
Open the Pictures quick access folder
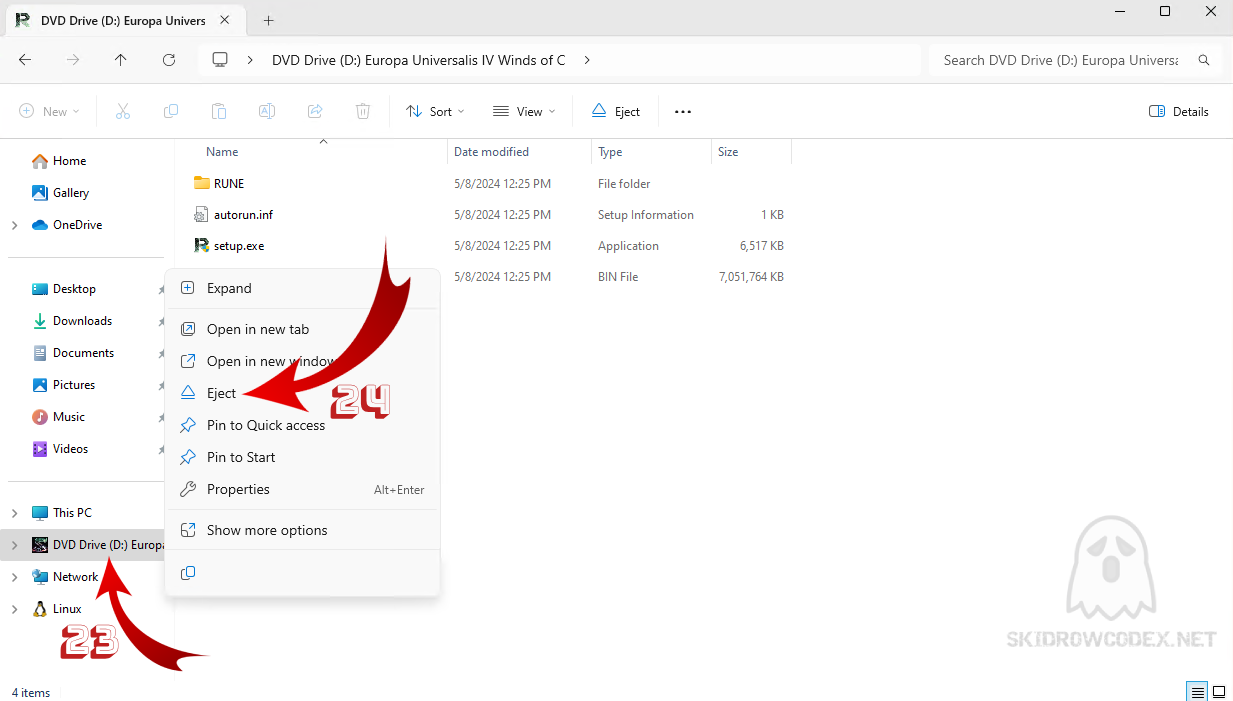(x=64, y=385)
